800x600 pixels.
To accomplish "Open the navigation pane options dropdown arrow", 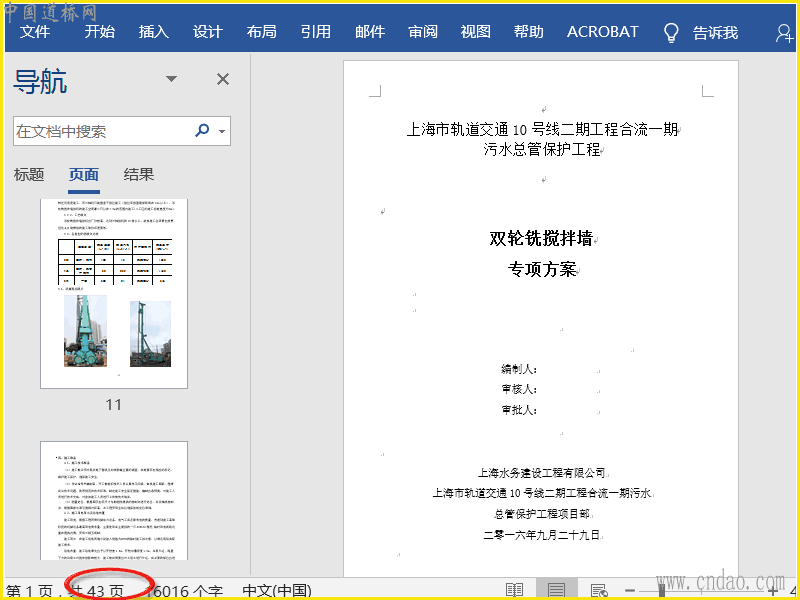I will 171,79.
